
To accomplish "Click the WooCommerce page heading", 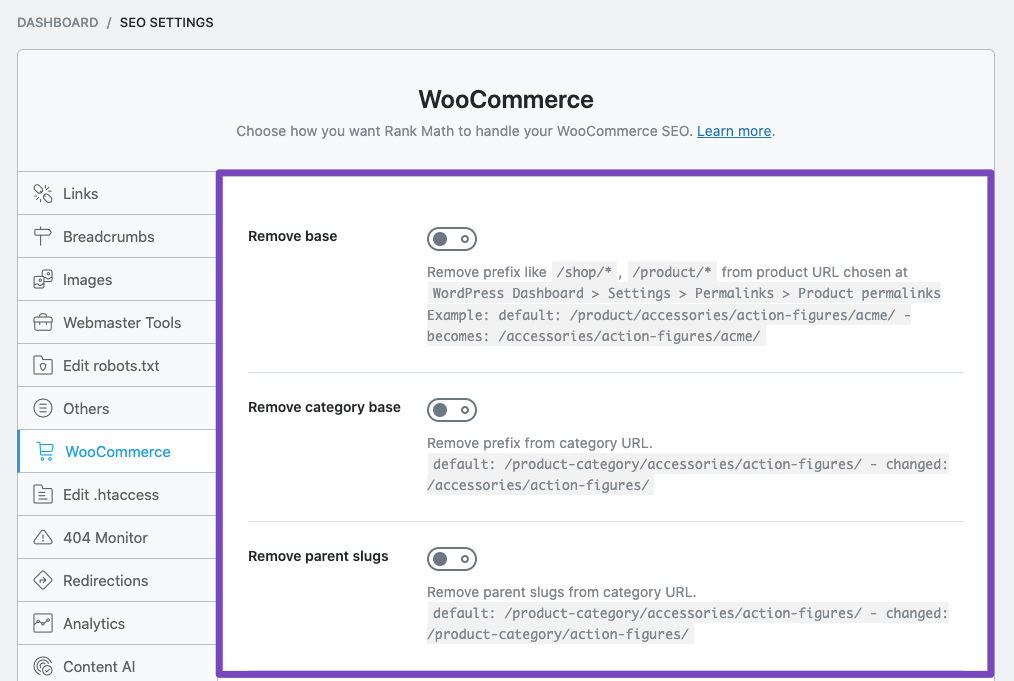I will point(506,100).
